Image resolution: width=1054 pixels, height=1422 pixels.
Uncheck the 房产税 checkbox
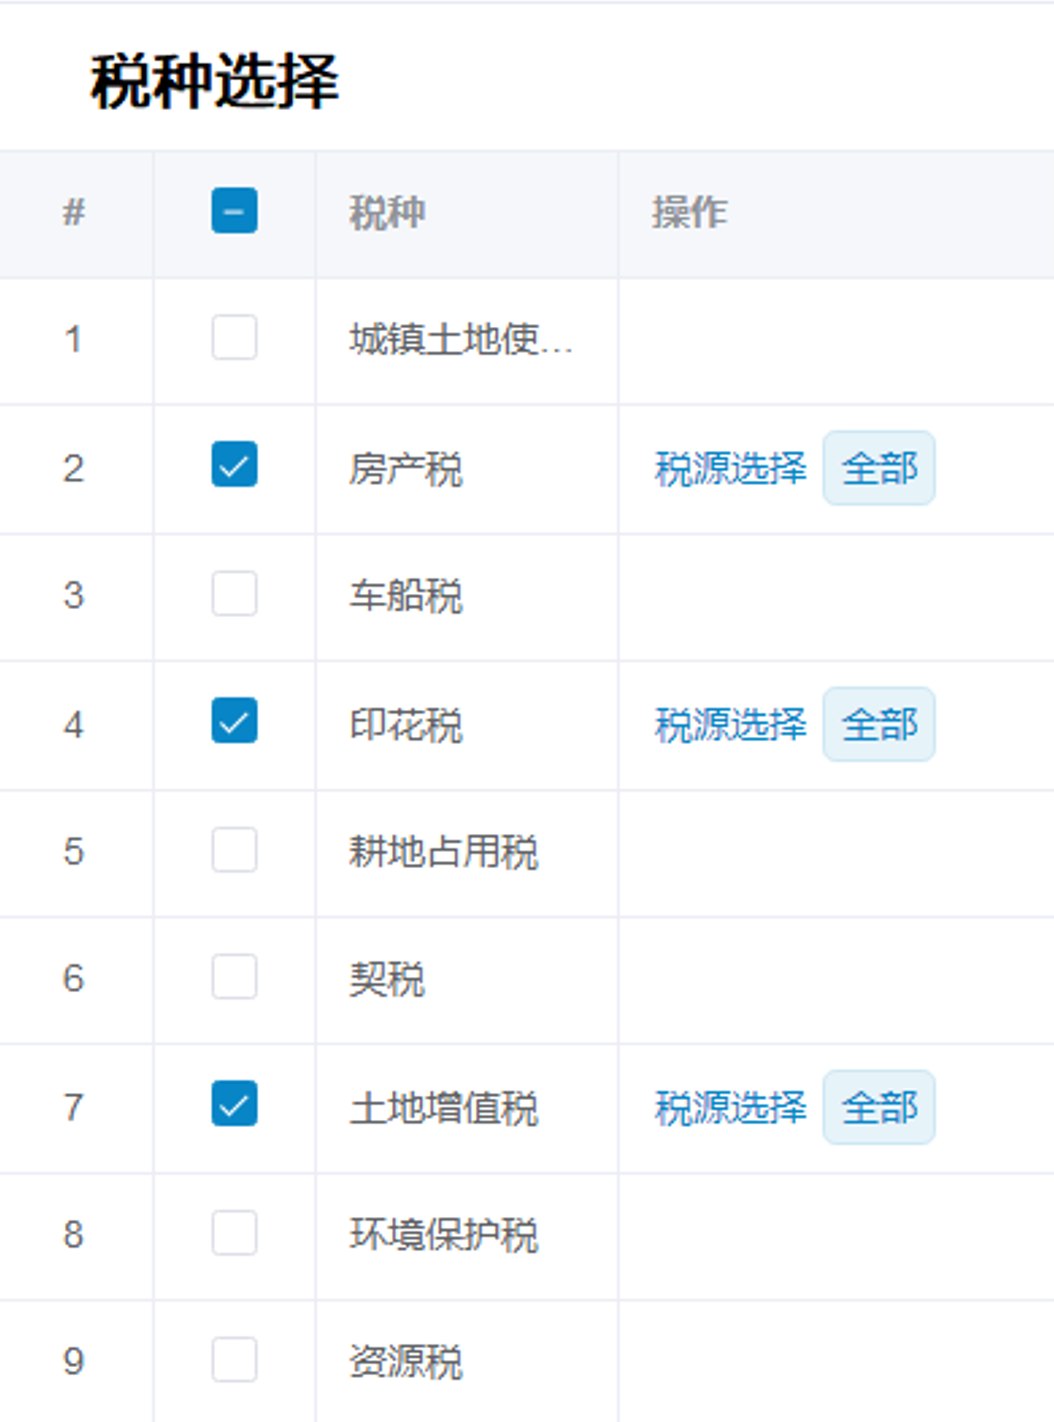234,465
